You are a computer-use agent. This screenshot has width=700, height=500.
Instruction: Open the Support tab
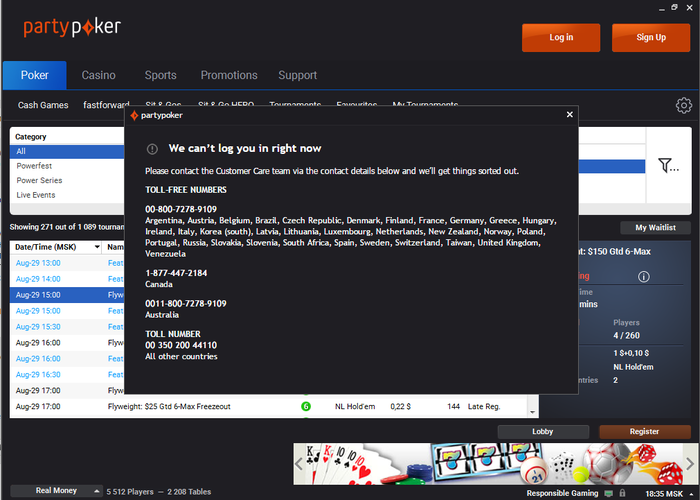(x=297, y=75)
